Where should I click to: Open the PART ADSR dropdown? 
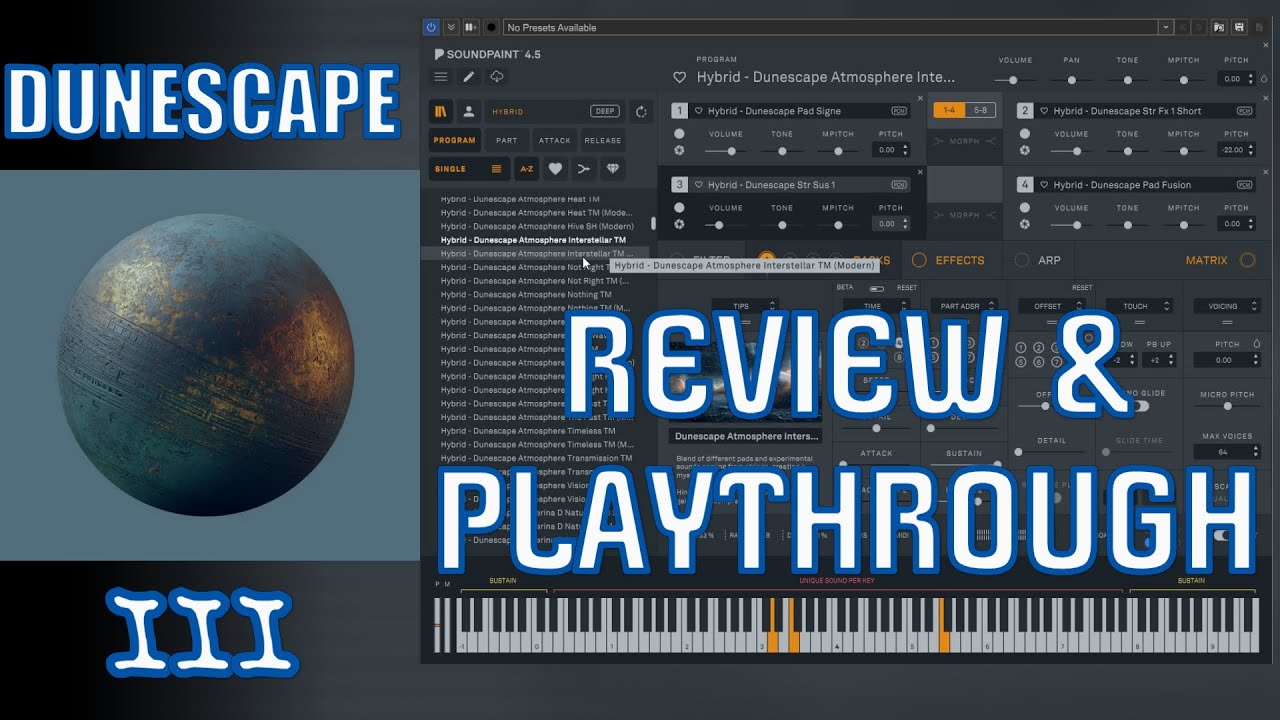[x=964, y=306]
